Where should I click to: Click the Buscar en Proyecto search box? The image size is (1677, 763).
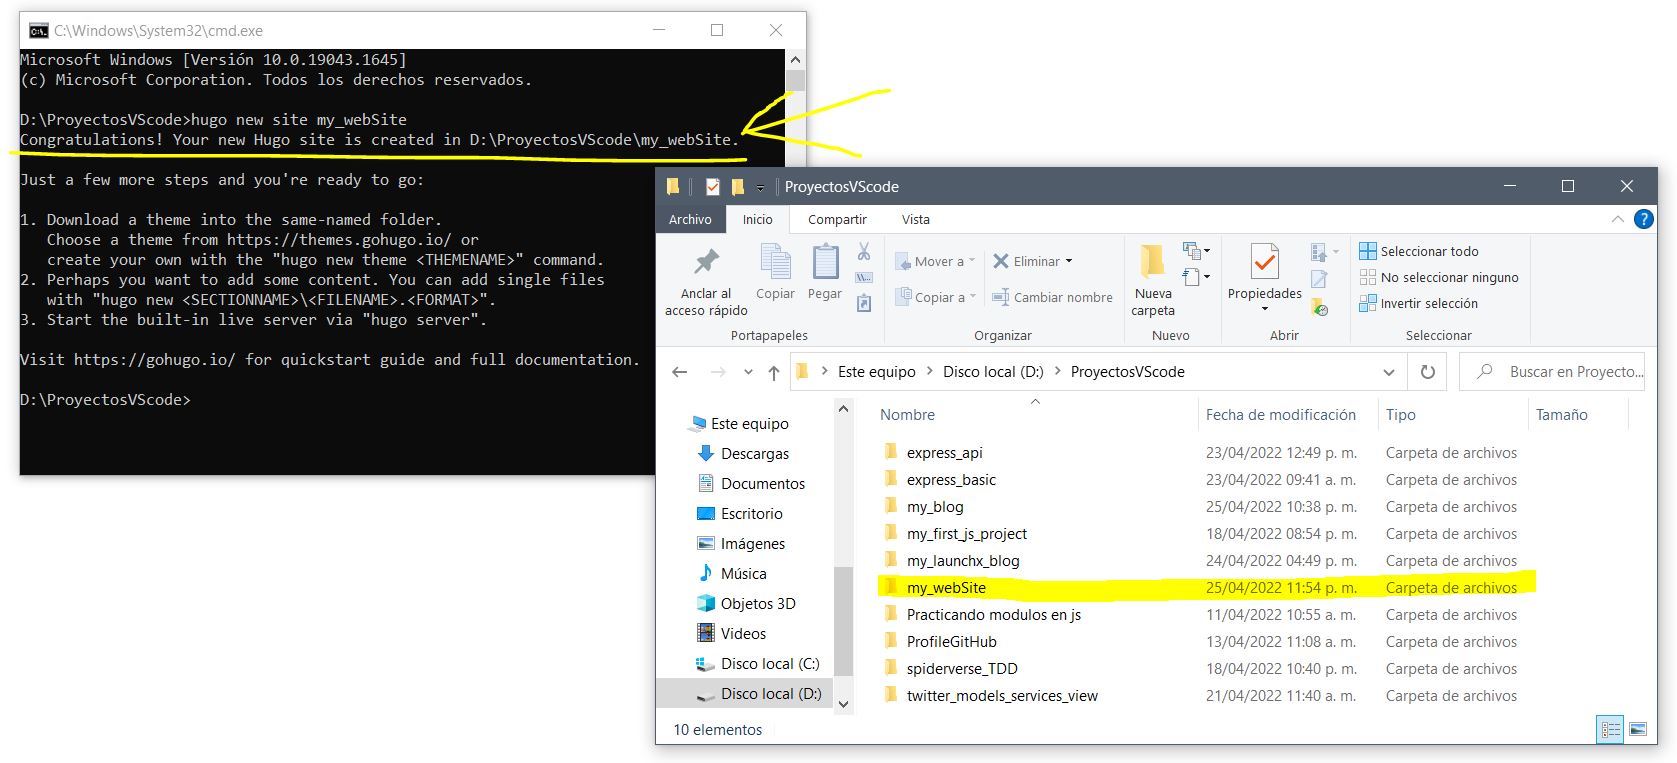1552,372
